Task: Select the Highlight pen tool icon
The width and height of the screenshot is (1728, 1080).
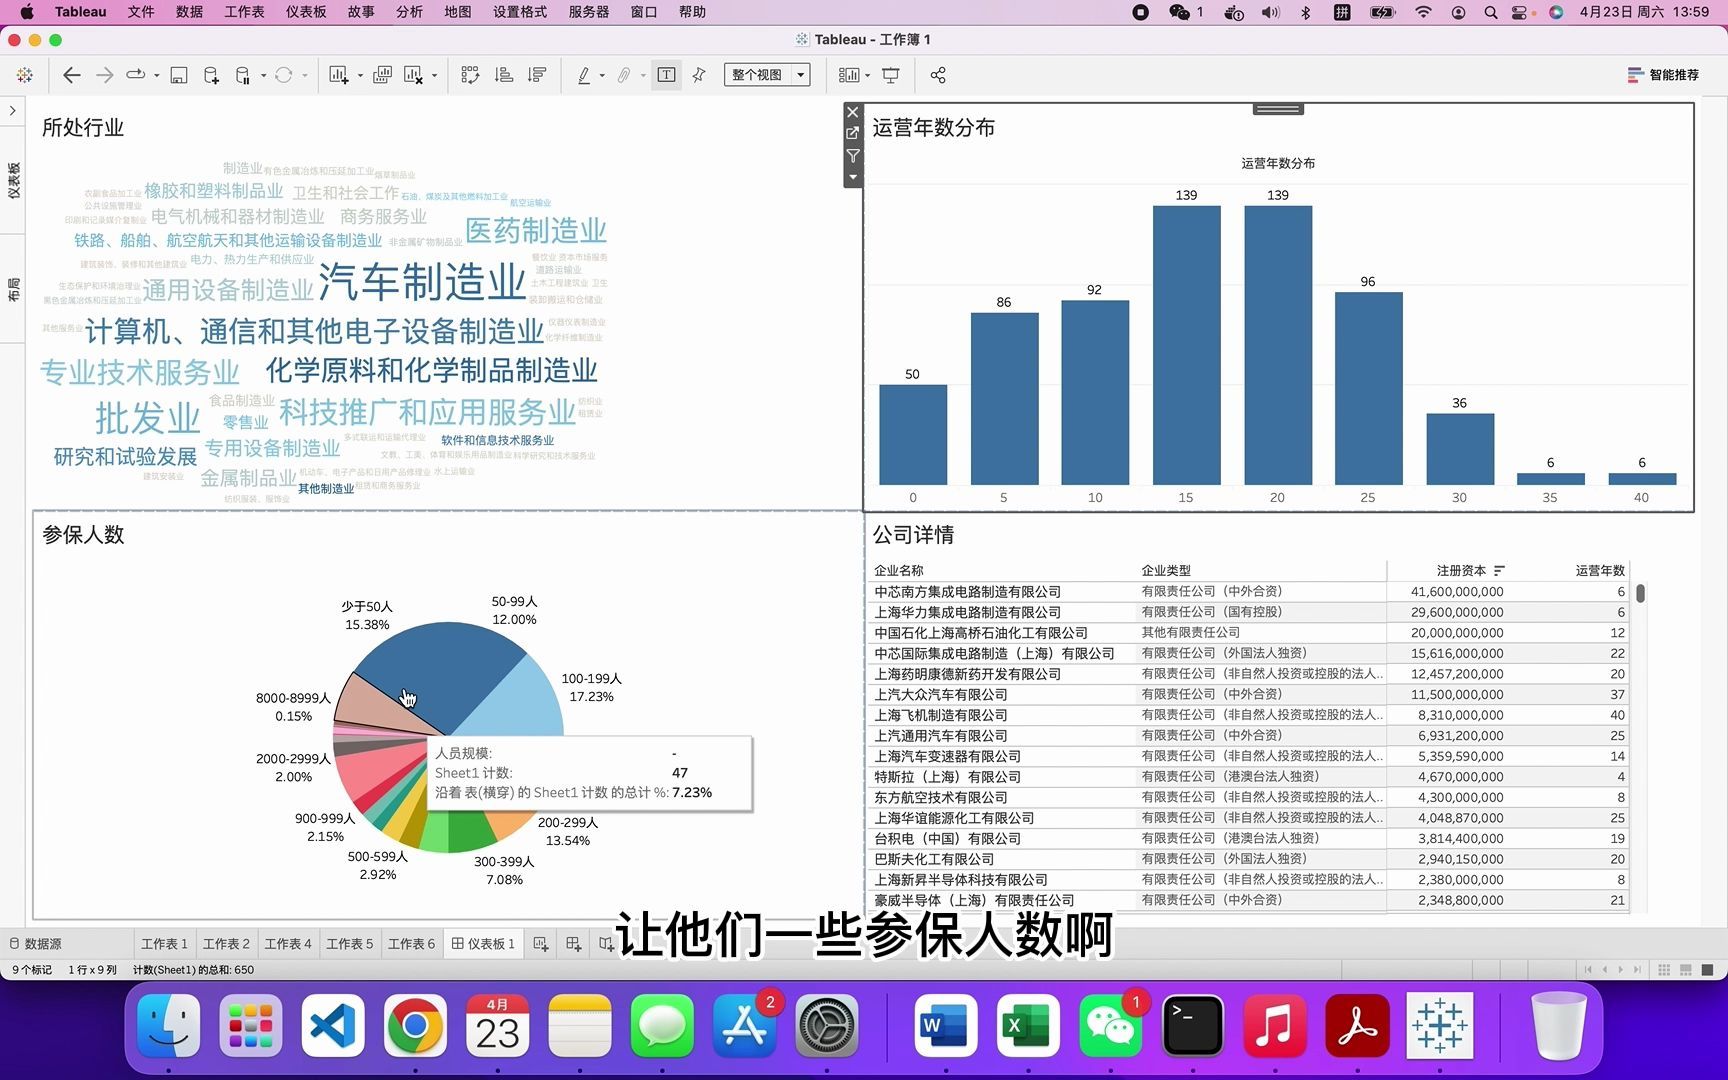Action: click(583, 75)
